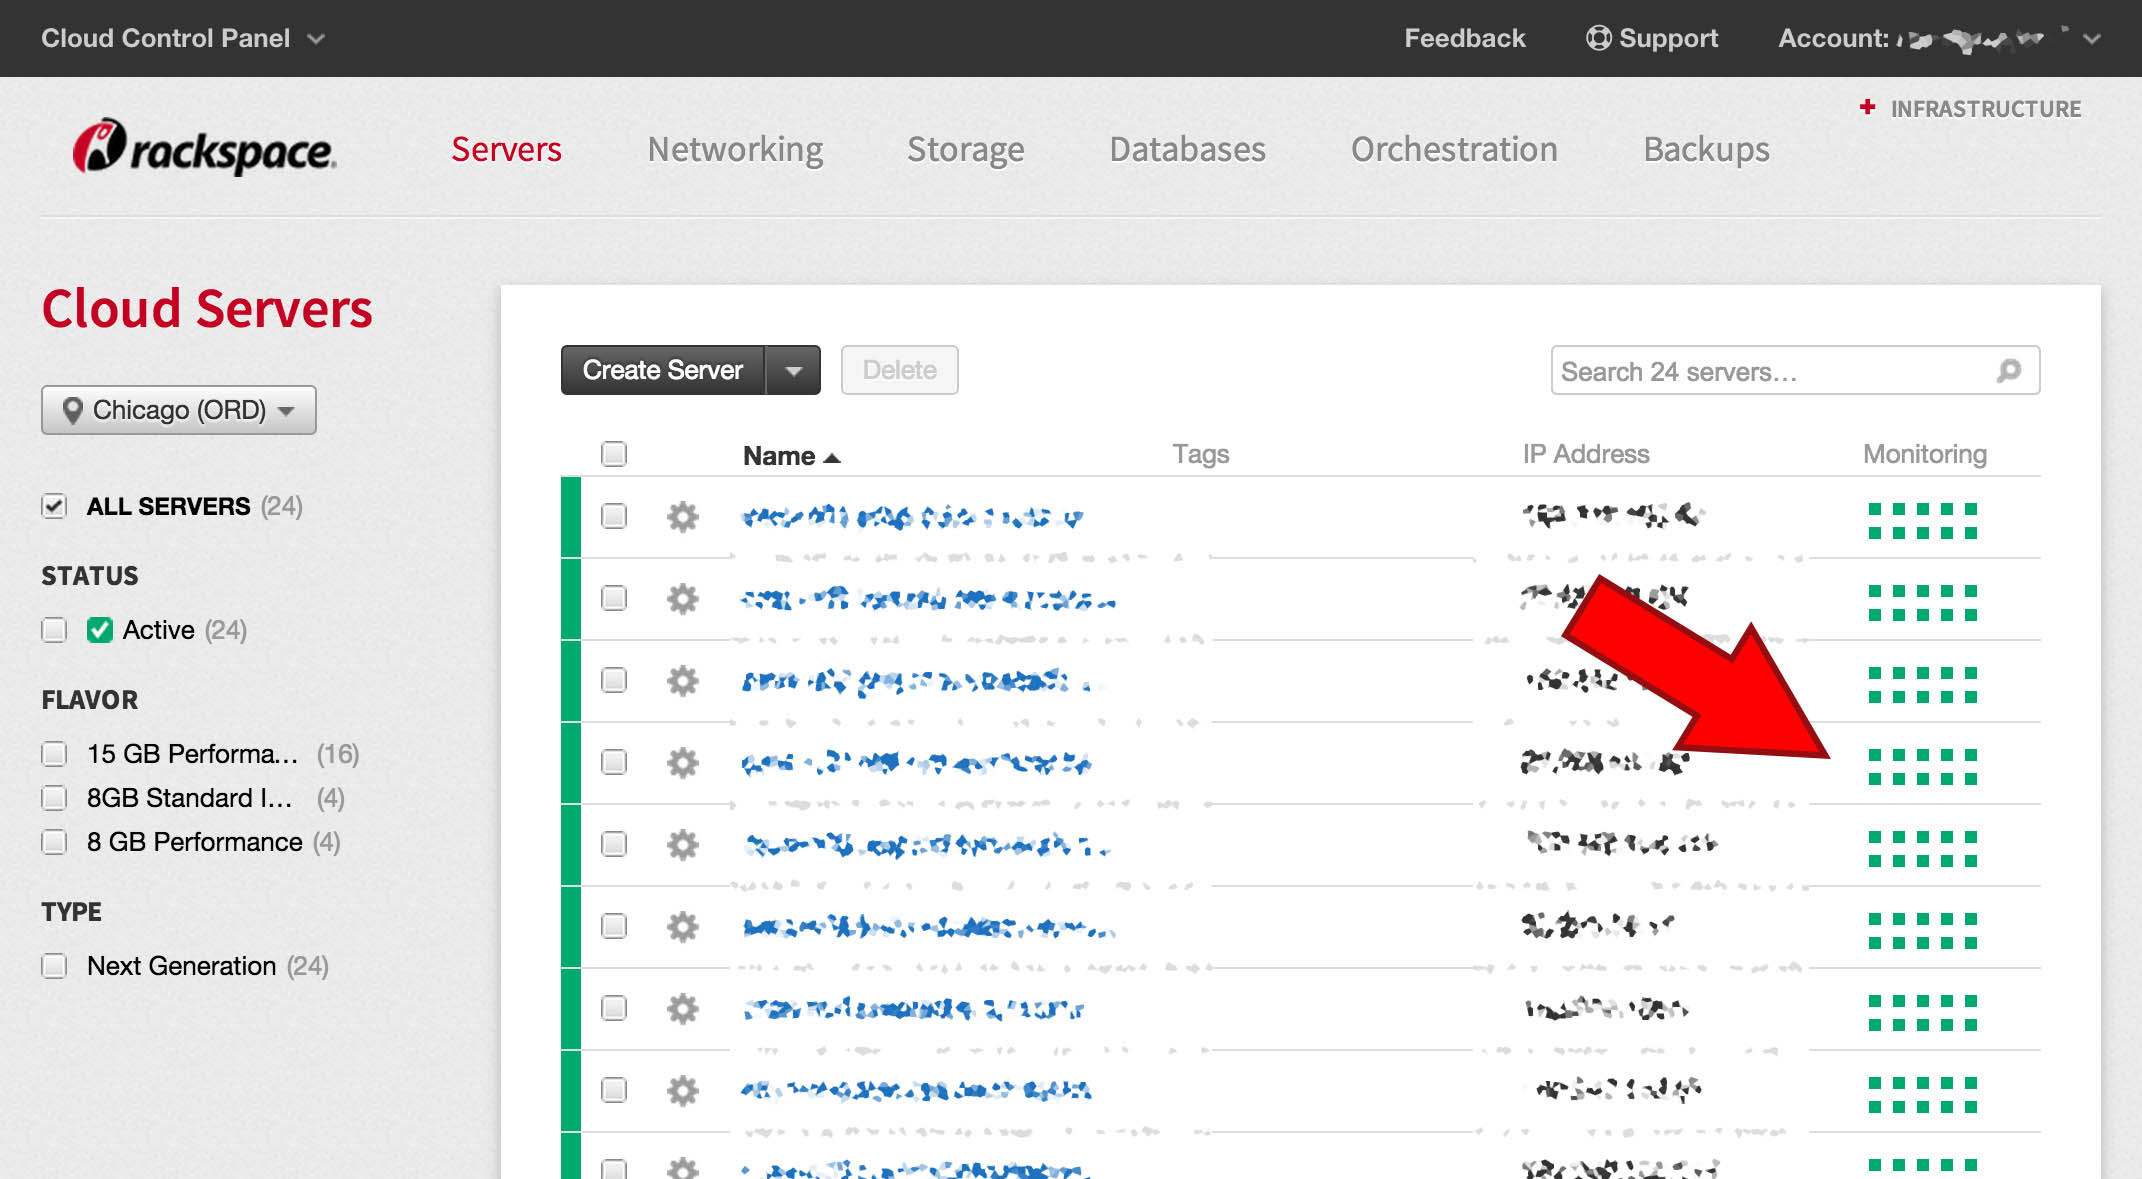Viewport: 2142px width, 1179px height.
Task: Click the Infrastructure plus icon top right
Action: tap(1871, 109)
